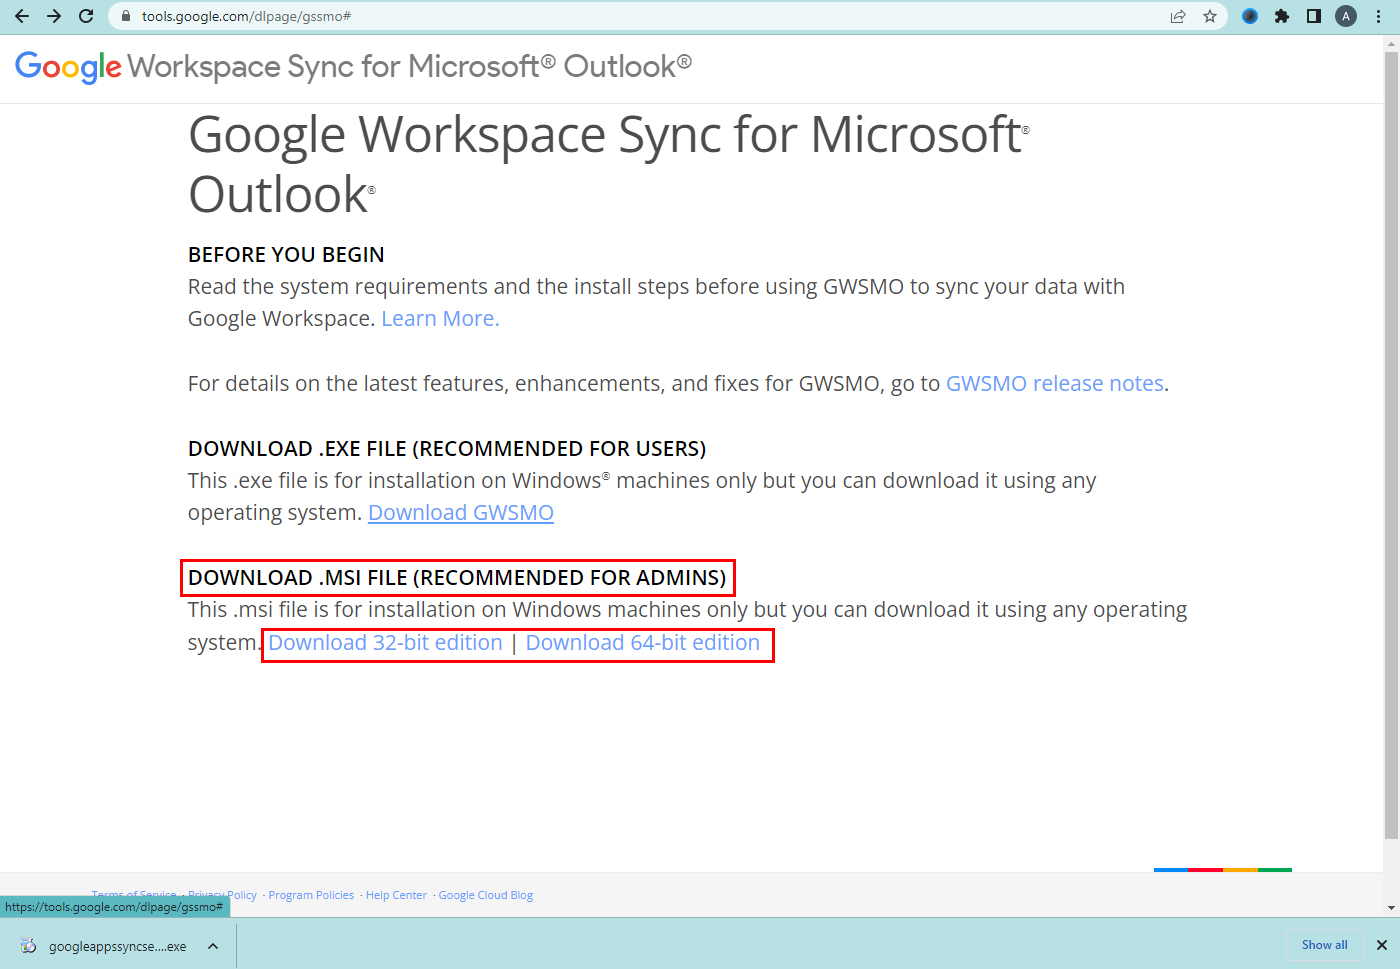Click the Google logo in header
Image resolution: width=1400 pixels, height=969 pixels.
[68, 67]
